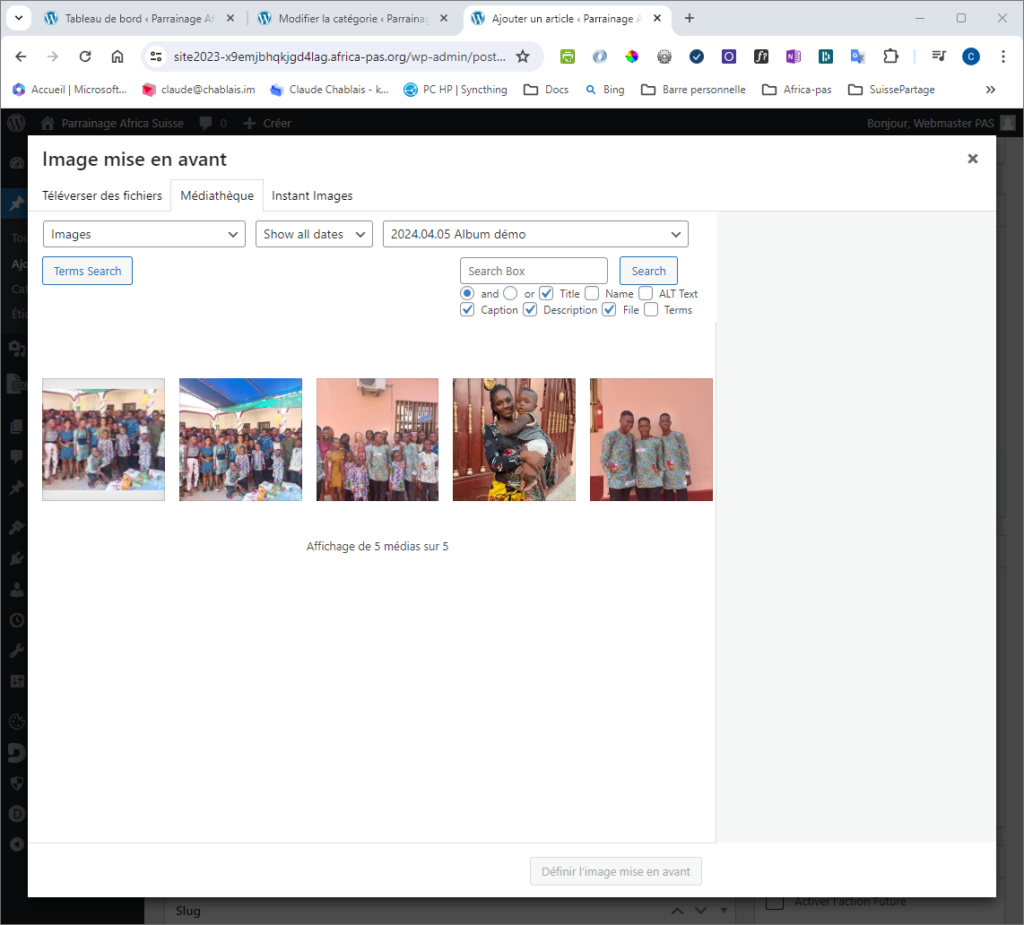Click the browser back arrow
This screenshot has width=1024, height=925.
[x=21, y=57]
